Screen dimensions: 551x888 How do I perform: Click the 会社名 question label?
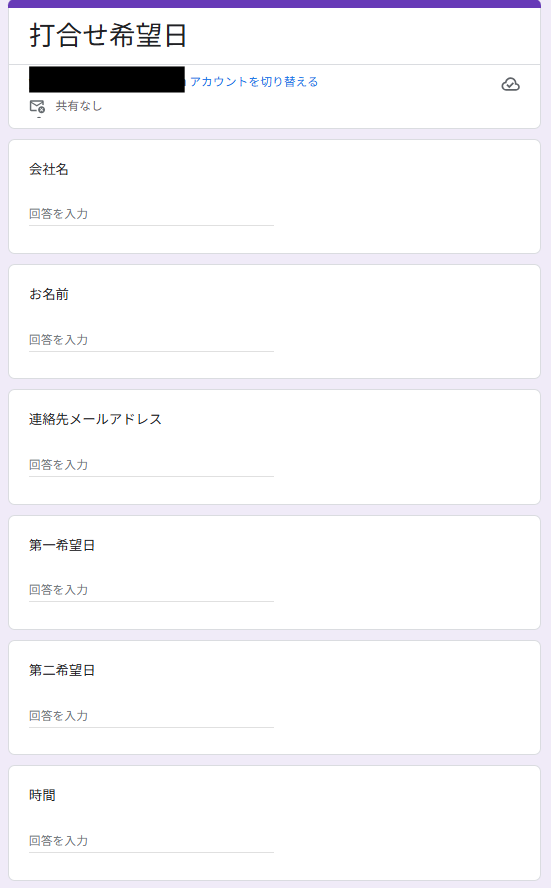coord(49,169)
